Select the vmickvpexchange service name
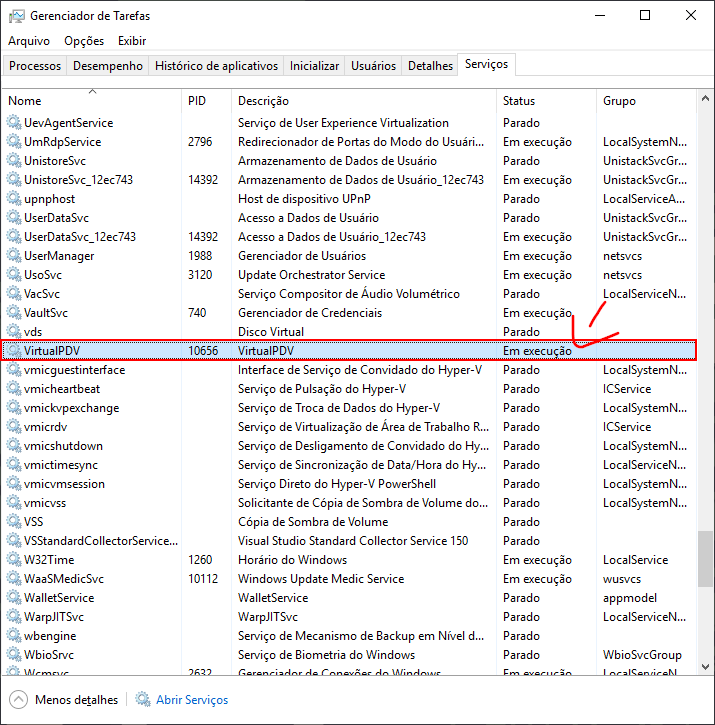715x725 pixels. (72, 408)
